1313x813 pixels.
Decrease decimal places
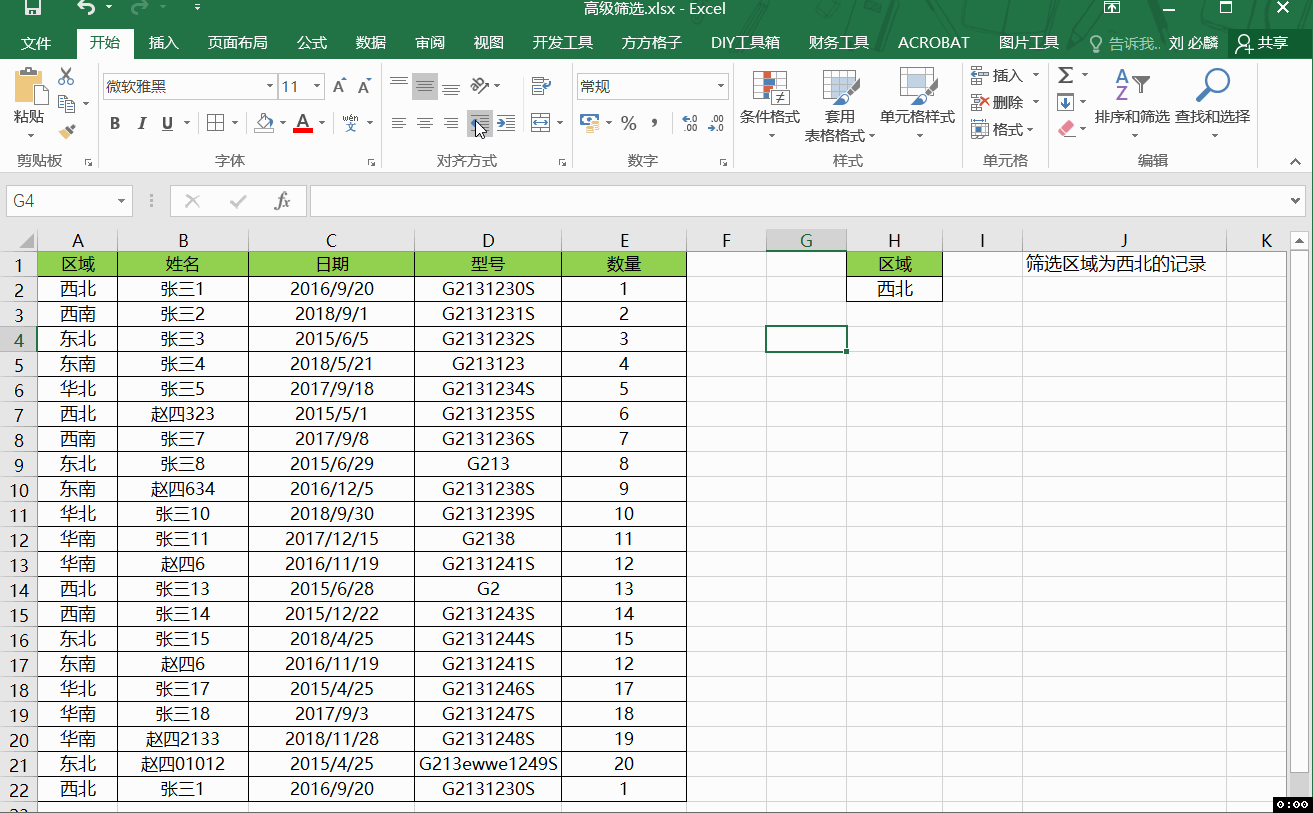(716, 123)
